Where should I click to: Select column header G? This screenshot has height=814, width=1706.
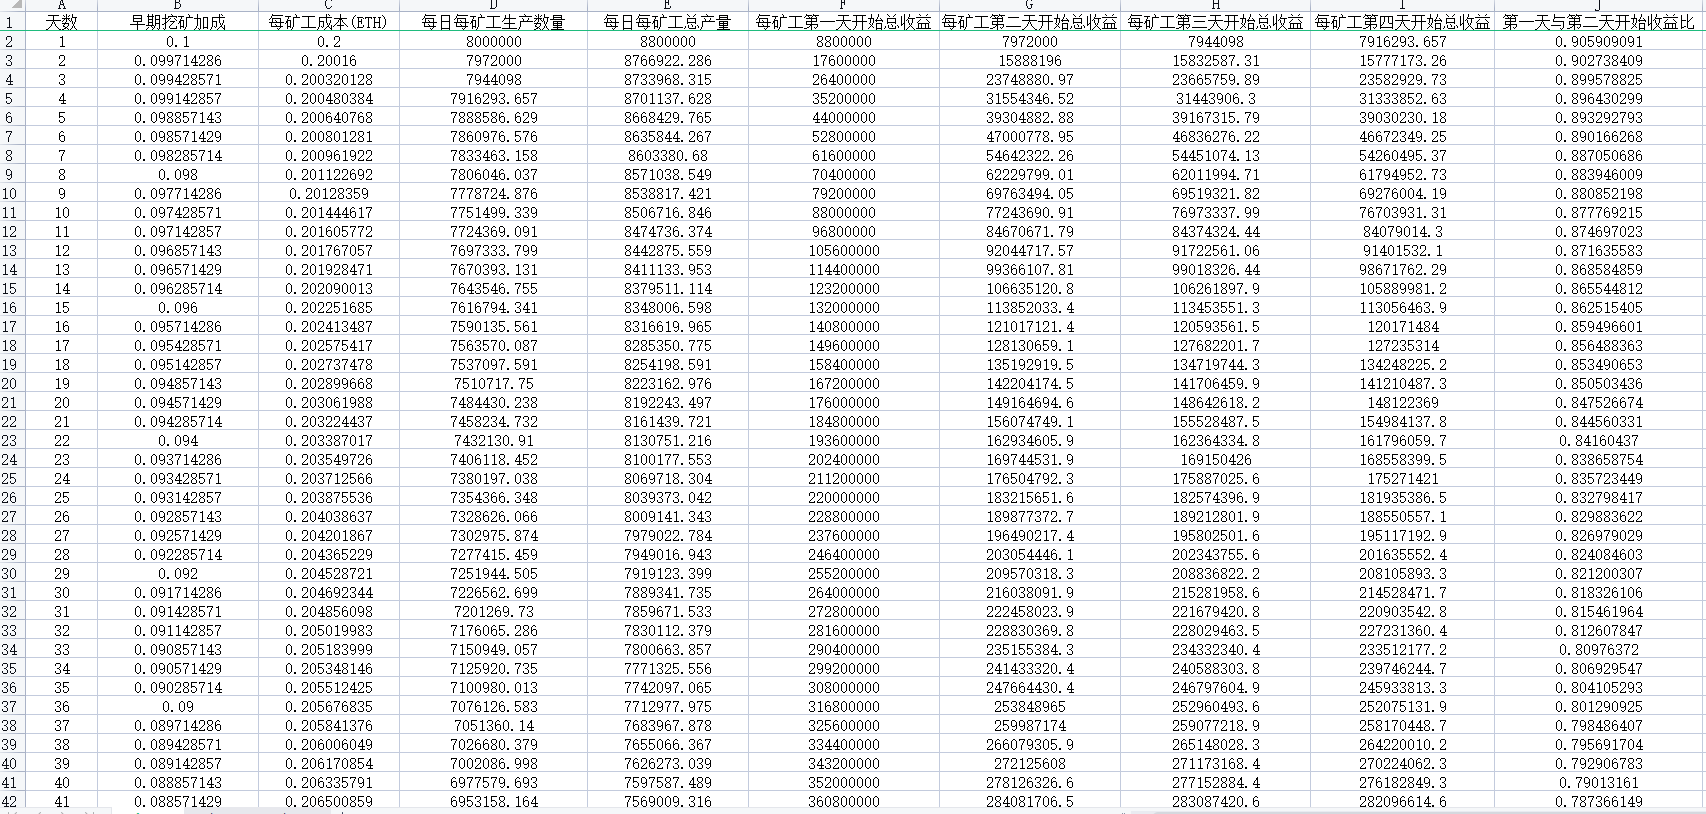(x=1029, y=5)
